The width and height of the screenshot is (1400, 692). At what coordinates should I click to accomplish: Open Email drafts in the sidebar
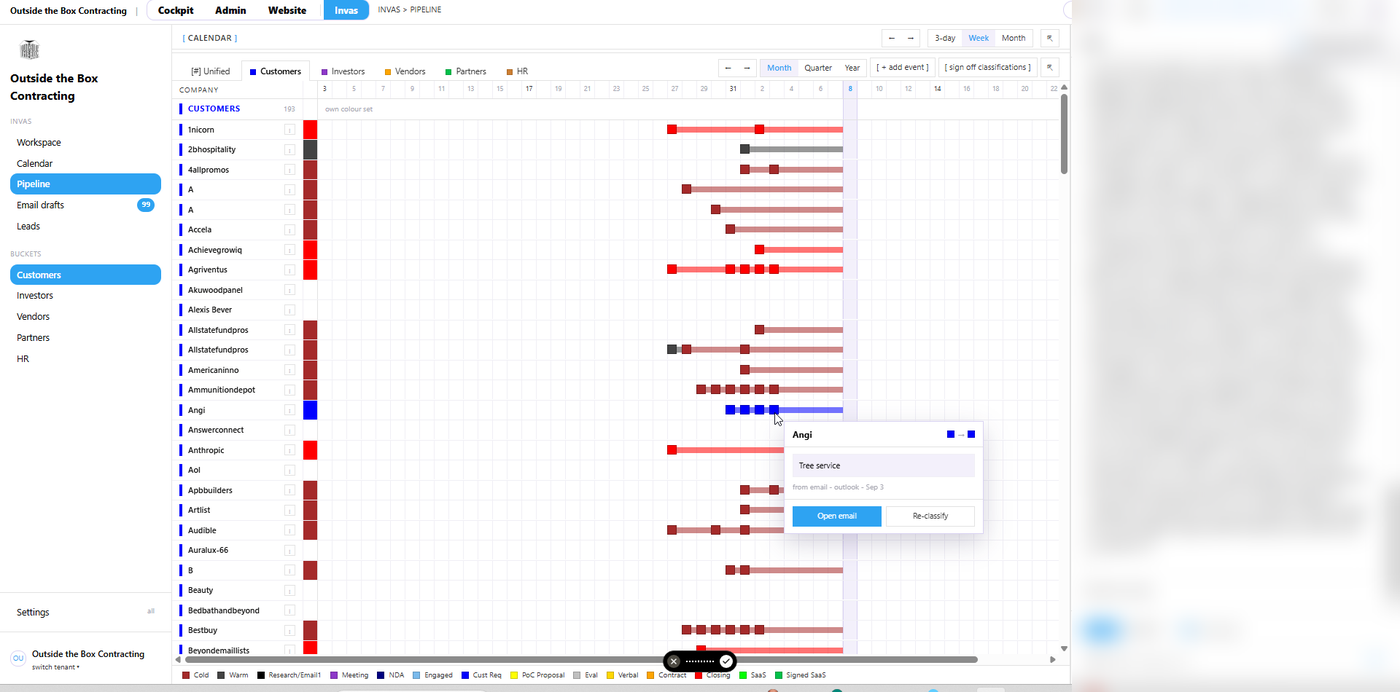pyautogui.click(x=40, y=205)
